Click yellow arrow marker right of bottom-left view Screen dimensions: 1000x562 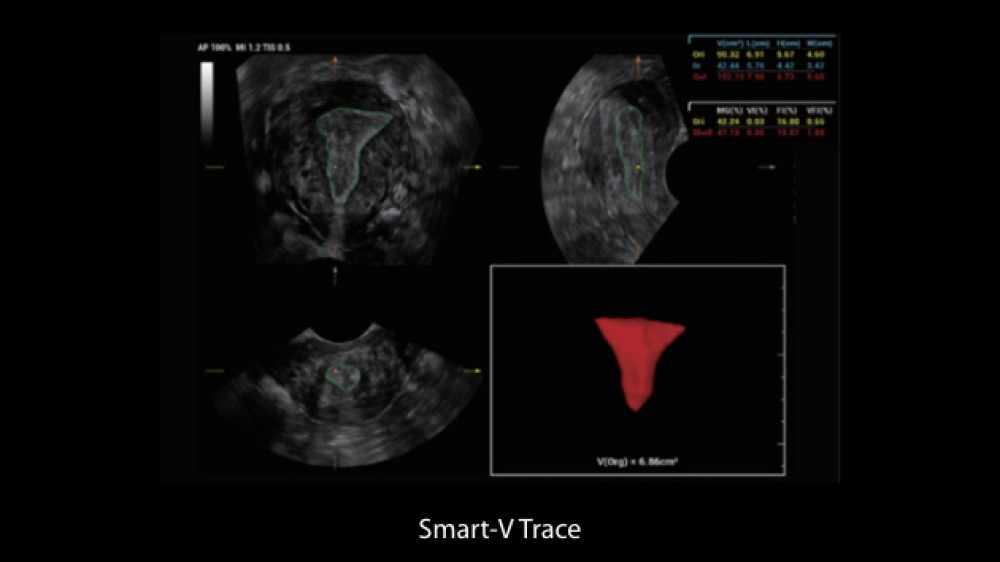point(478,371)
